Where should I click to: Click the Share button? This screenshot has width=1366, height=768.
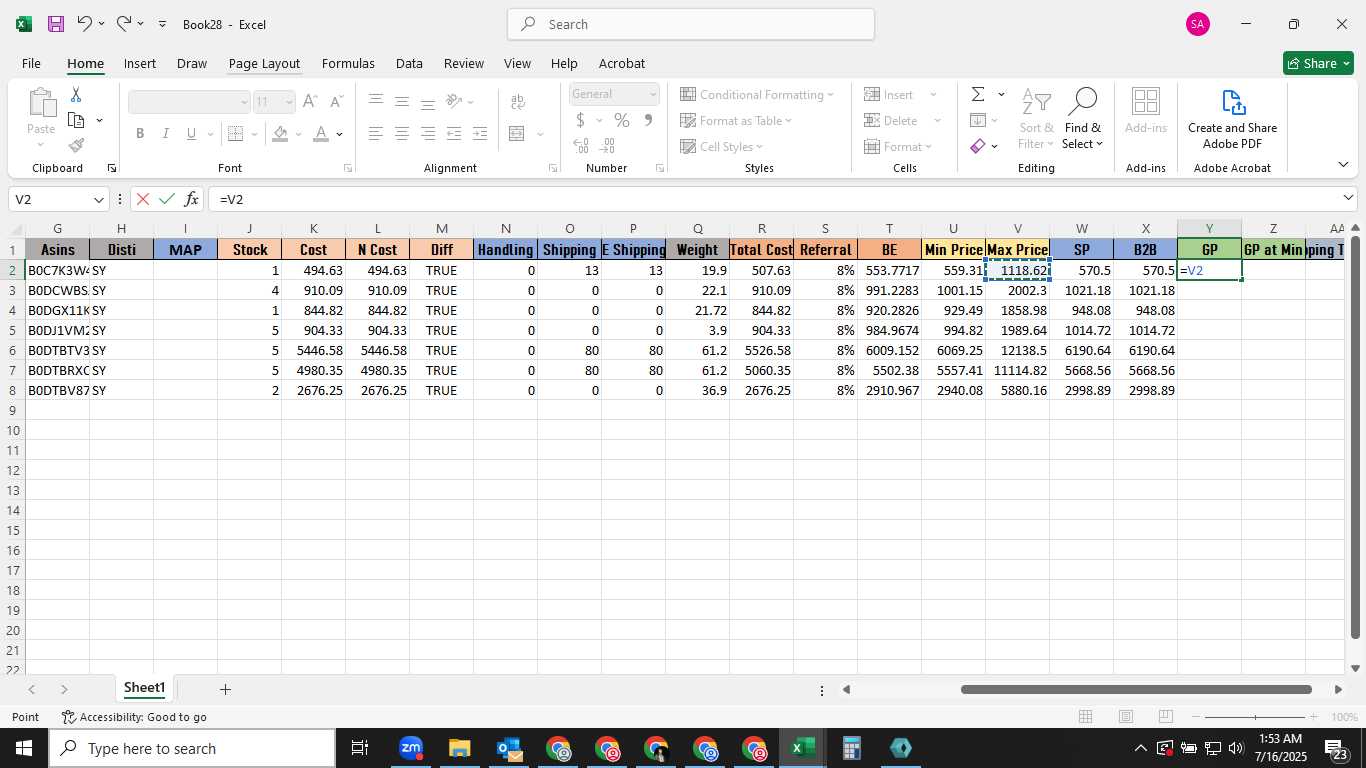tap(1318, 63)
